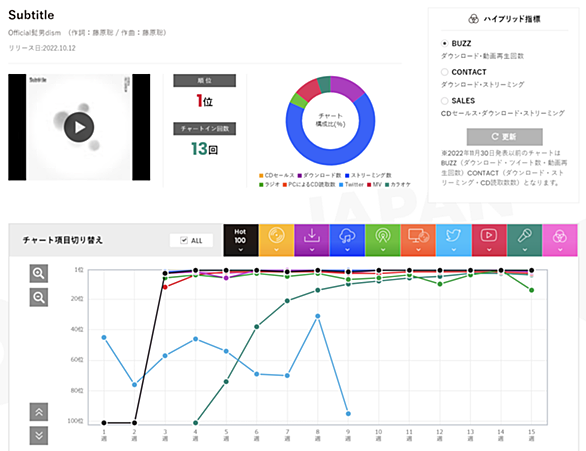Click the Twitter legend entry
The image size is (586, 451).
point(351,185)
